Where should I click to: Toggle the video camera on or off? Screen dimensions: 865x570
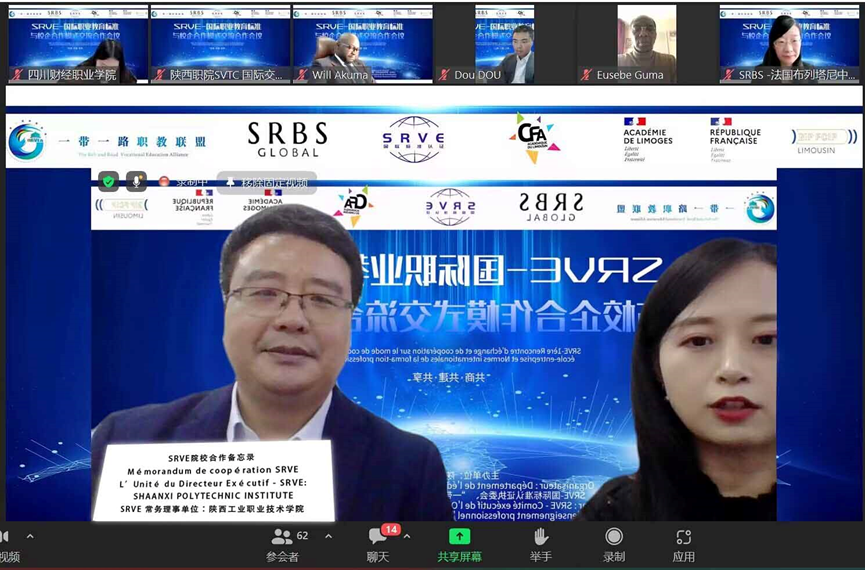click(x=8, y=544)
